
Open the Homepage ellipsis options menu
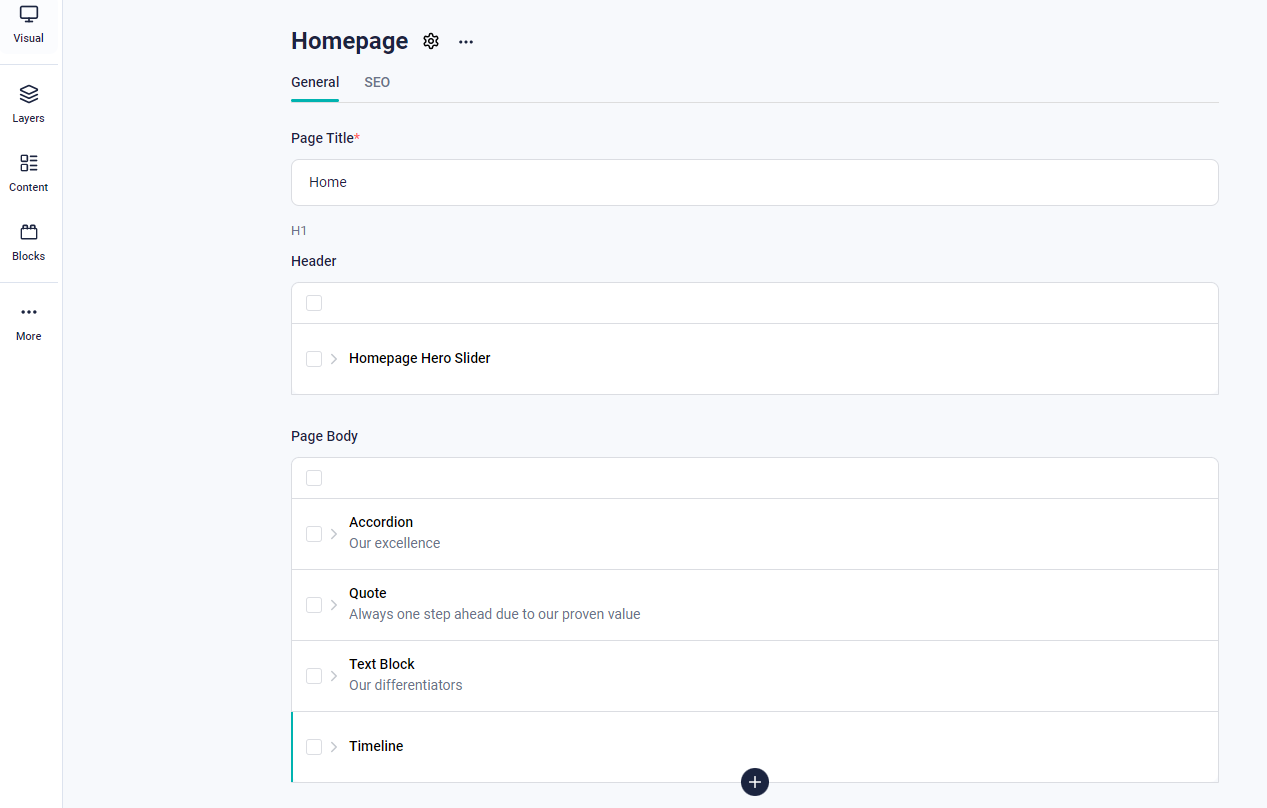point(466,42)
